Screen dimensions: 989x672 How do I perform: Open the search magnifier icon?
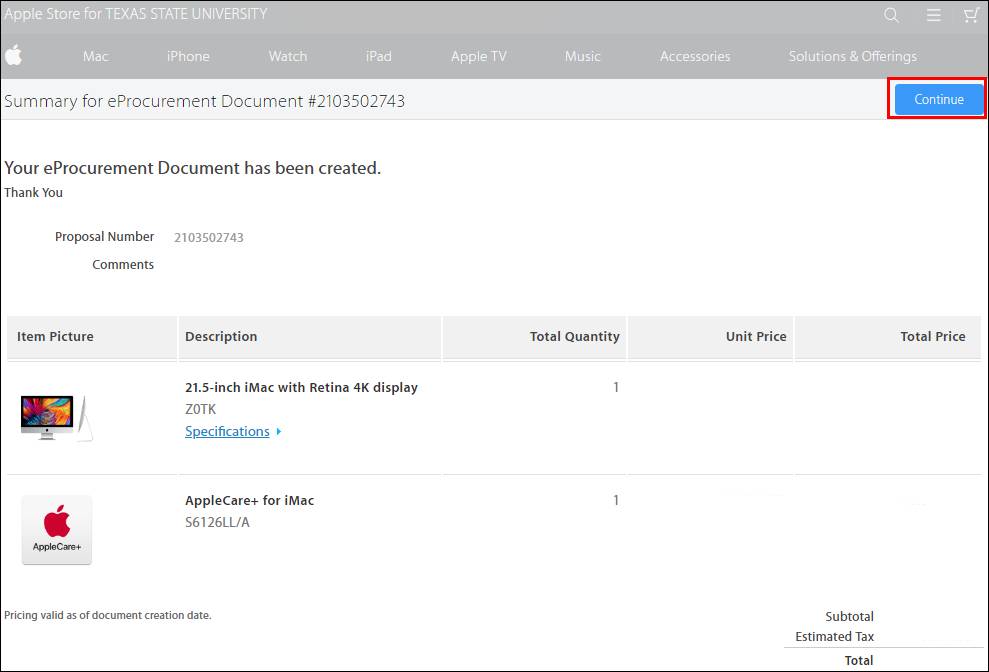[x=891, y=15]
